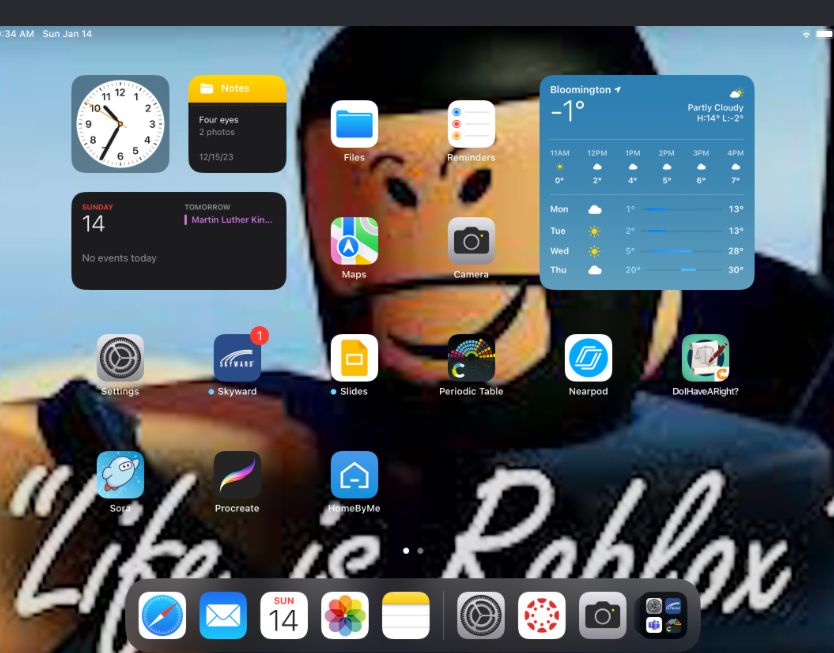Tap the Martin Luther King event in calendar widget
This screenshot has width=834, height=653.
(232, 220)
